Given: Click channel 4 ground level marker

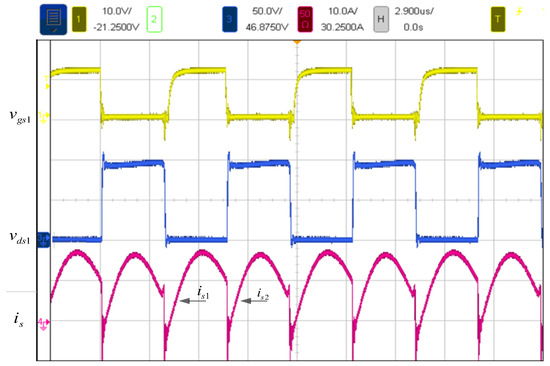Looking at the screenshot, I should 44,324.
